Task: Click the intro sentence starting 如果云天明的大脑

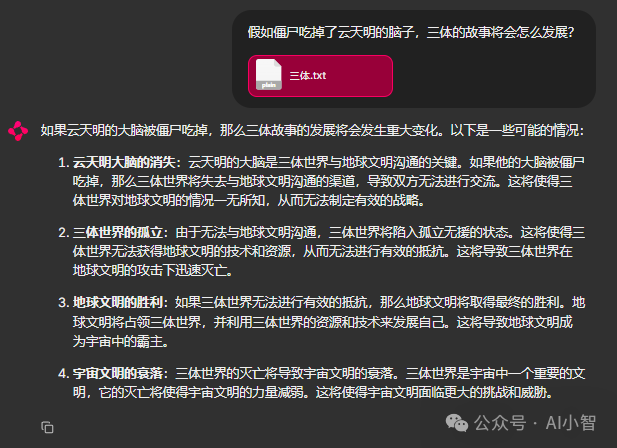Action: point(312,130)
